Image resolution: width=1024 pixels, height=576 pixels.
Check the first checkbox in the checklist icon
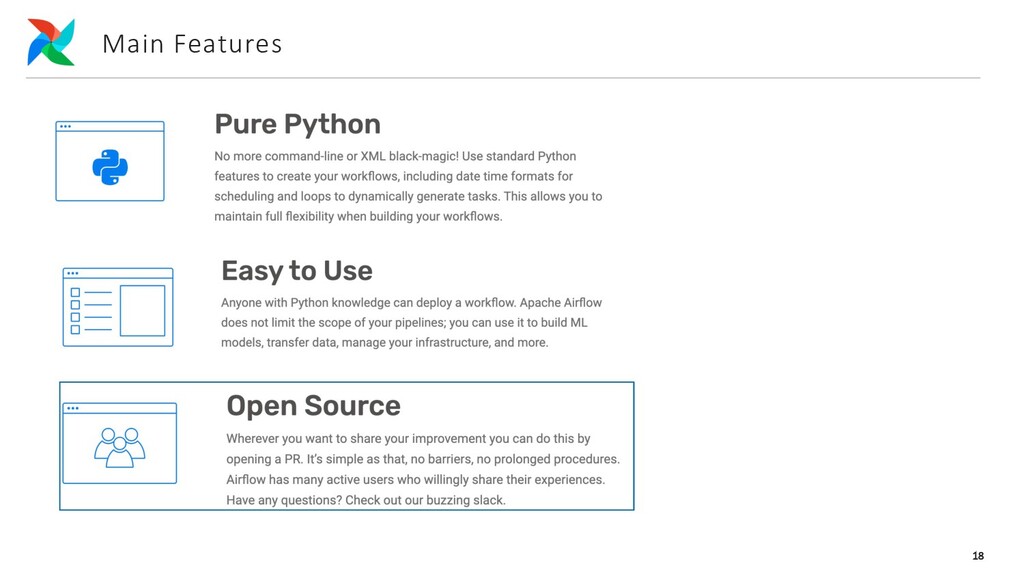(75, 293)
